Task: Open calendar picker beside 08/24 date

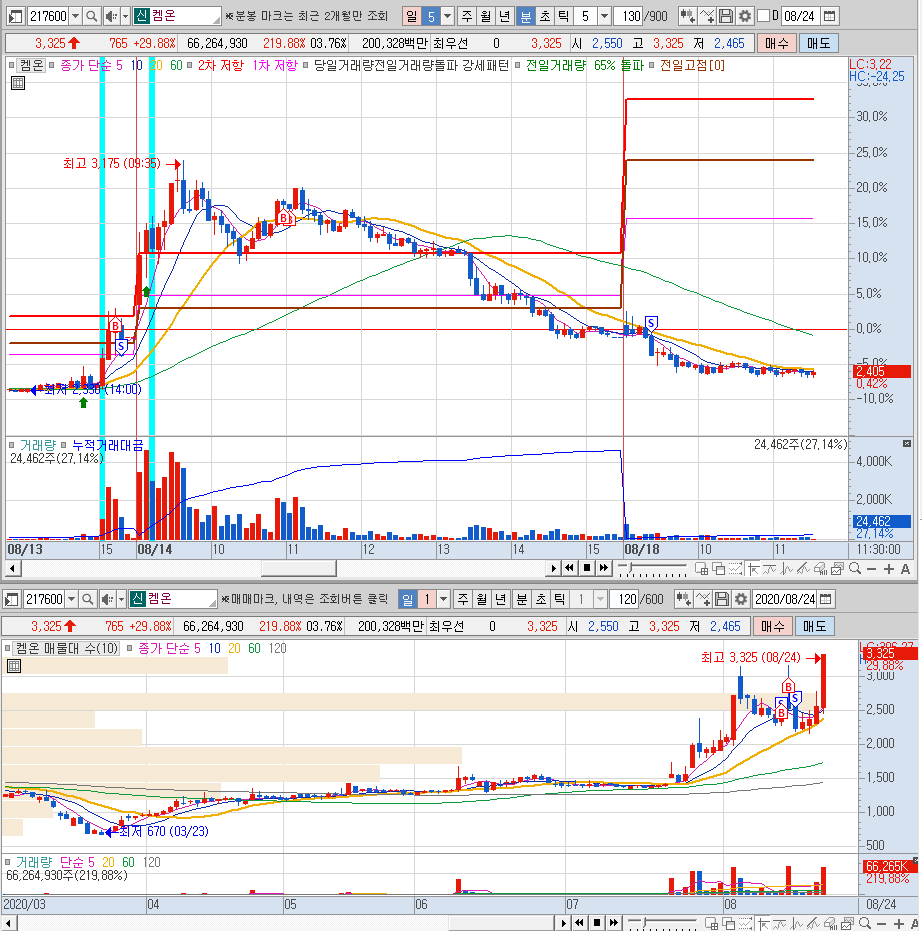Action: click(829, 16)
